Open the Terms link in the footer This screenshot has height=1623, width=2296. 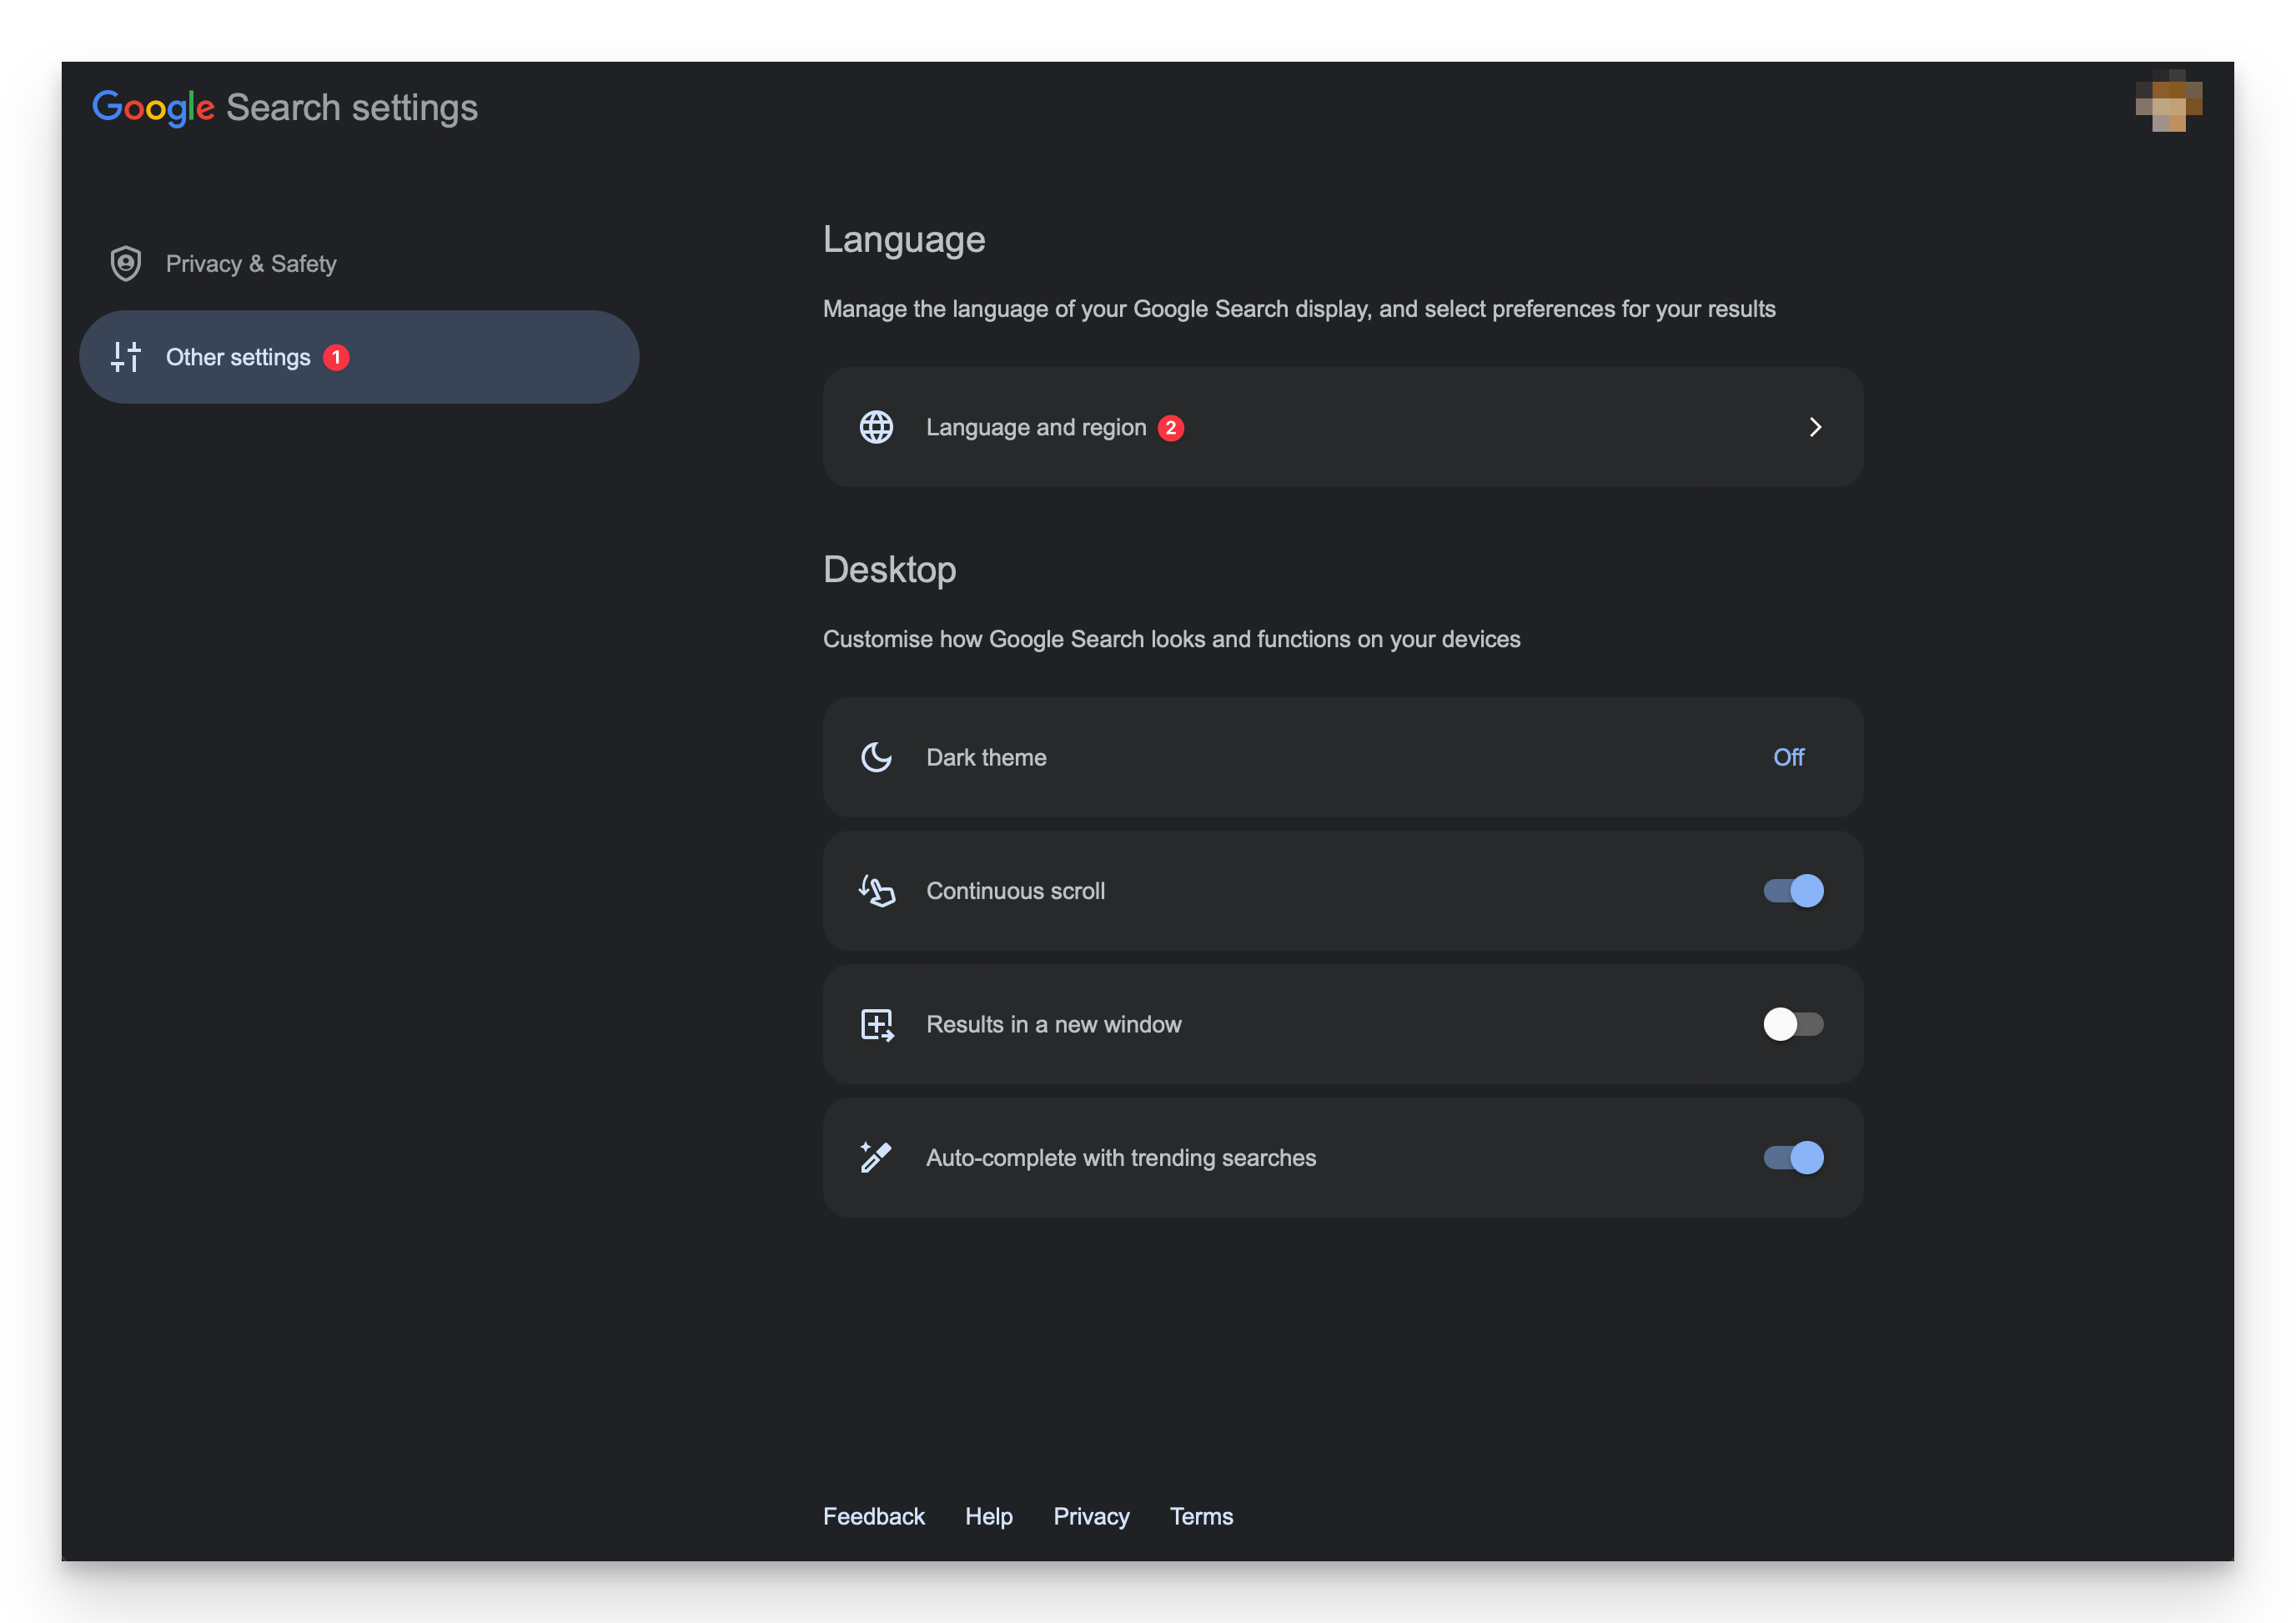1201,1516
